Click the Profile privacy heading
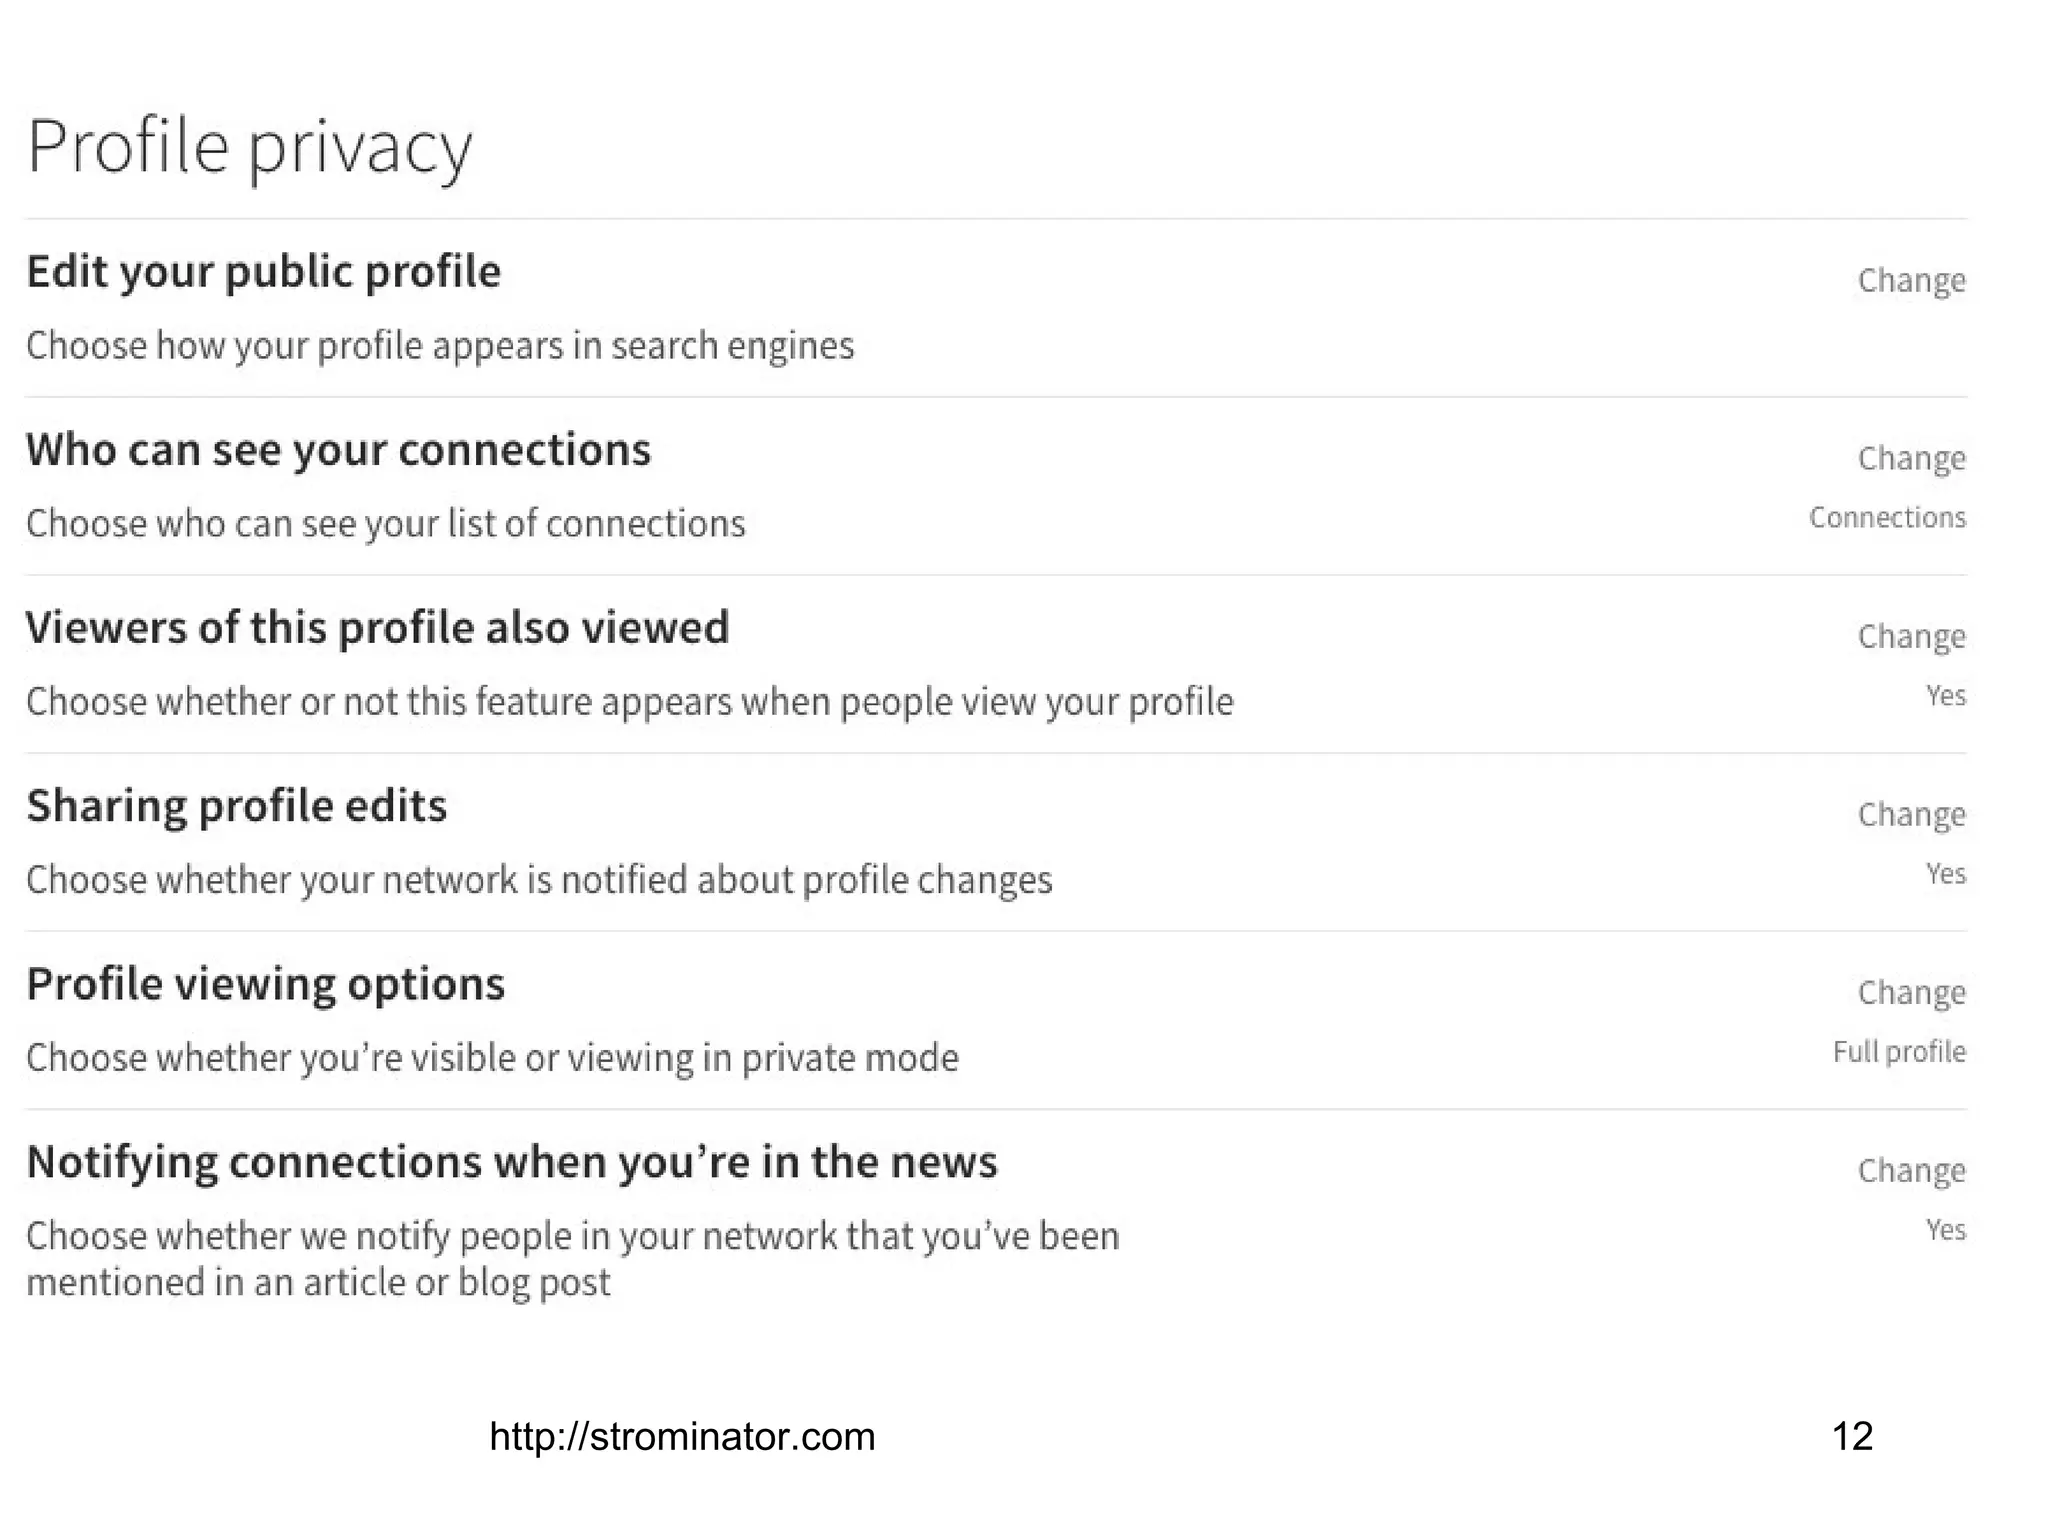 249,147
